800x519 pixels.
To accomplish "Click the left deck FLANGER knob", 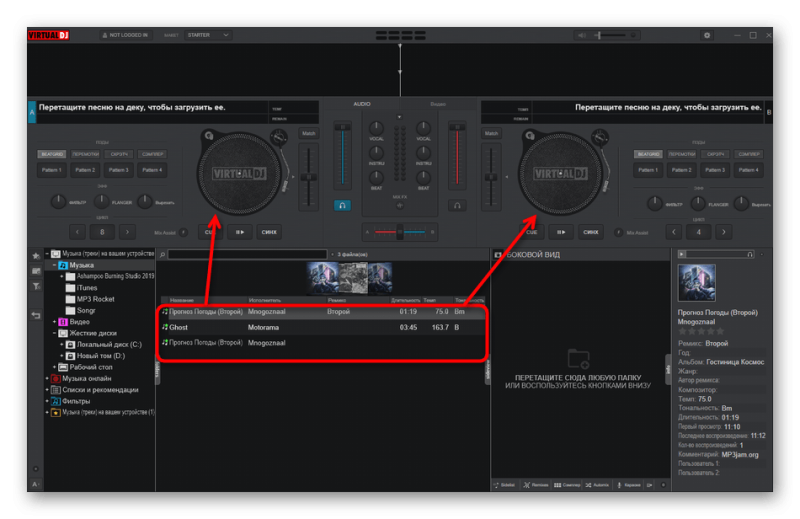I will tap(102, 202).
